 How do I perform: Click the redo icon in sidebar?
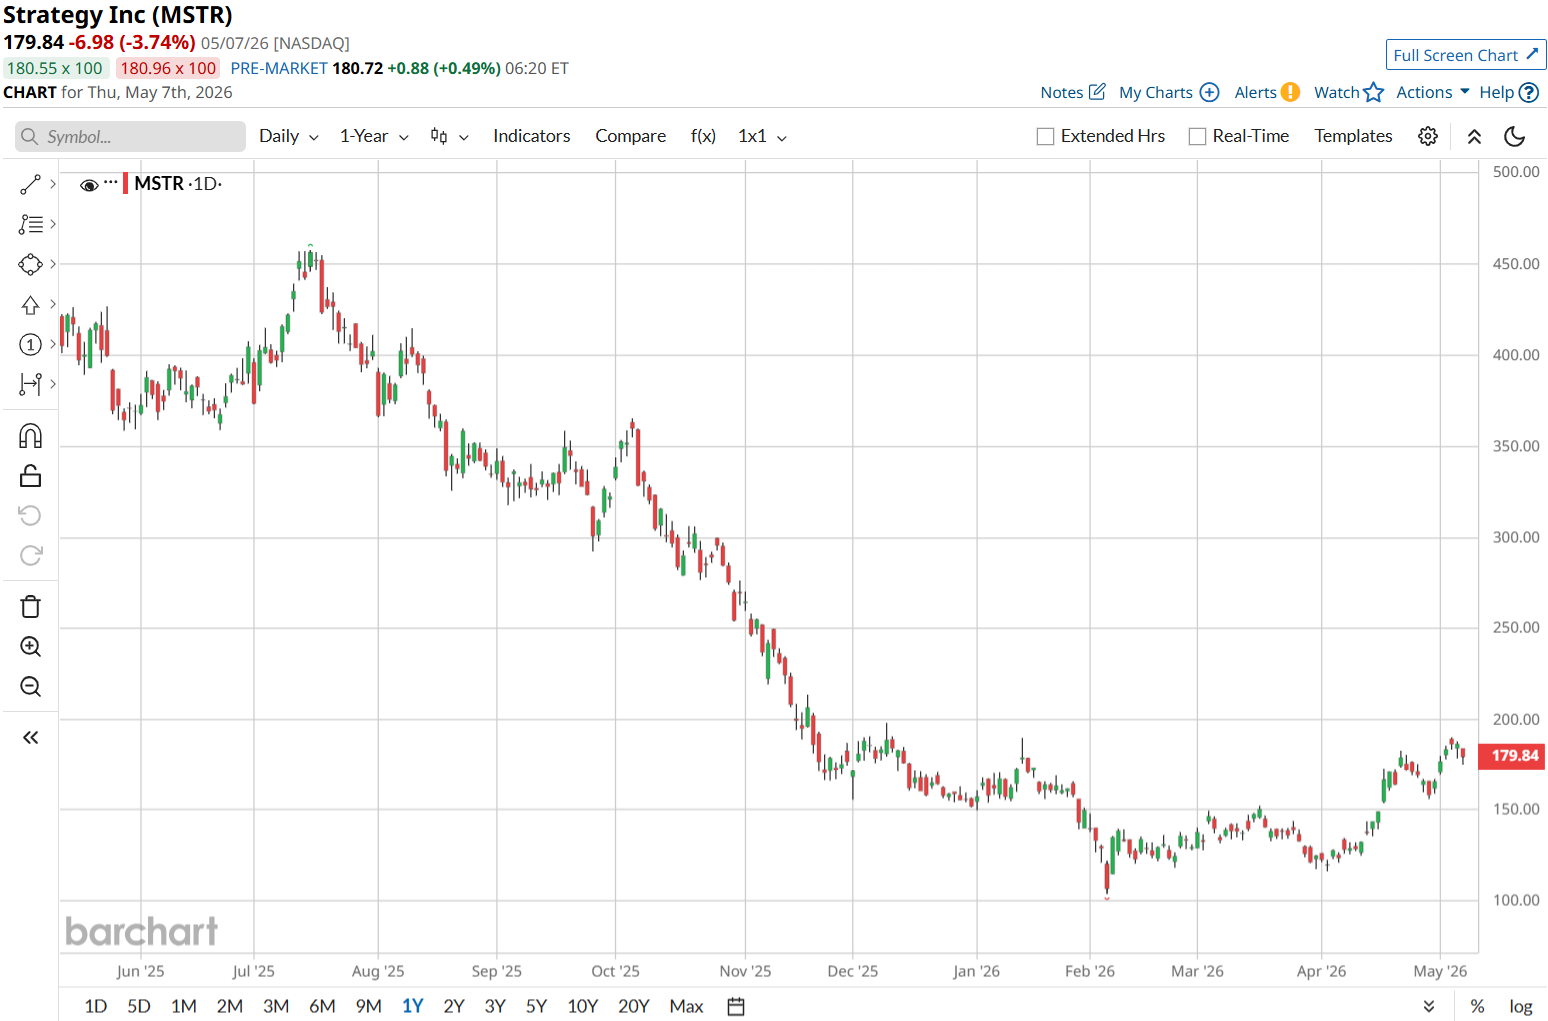coord(30,556)
